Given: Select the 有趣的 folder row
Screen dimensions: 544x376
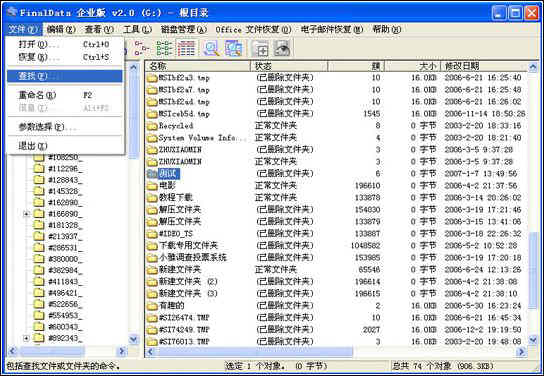Looking at the screenshot, I should click(x=336, y=306).
